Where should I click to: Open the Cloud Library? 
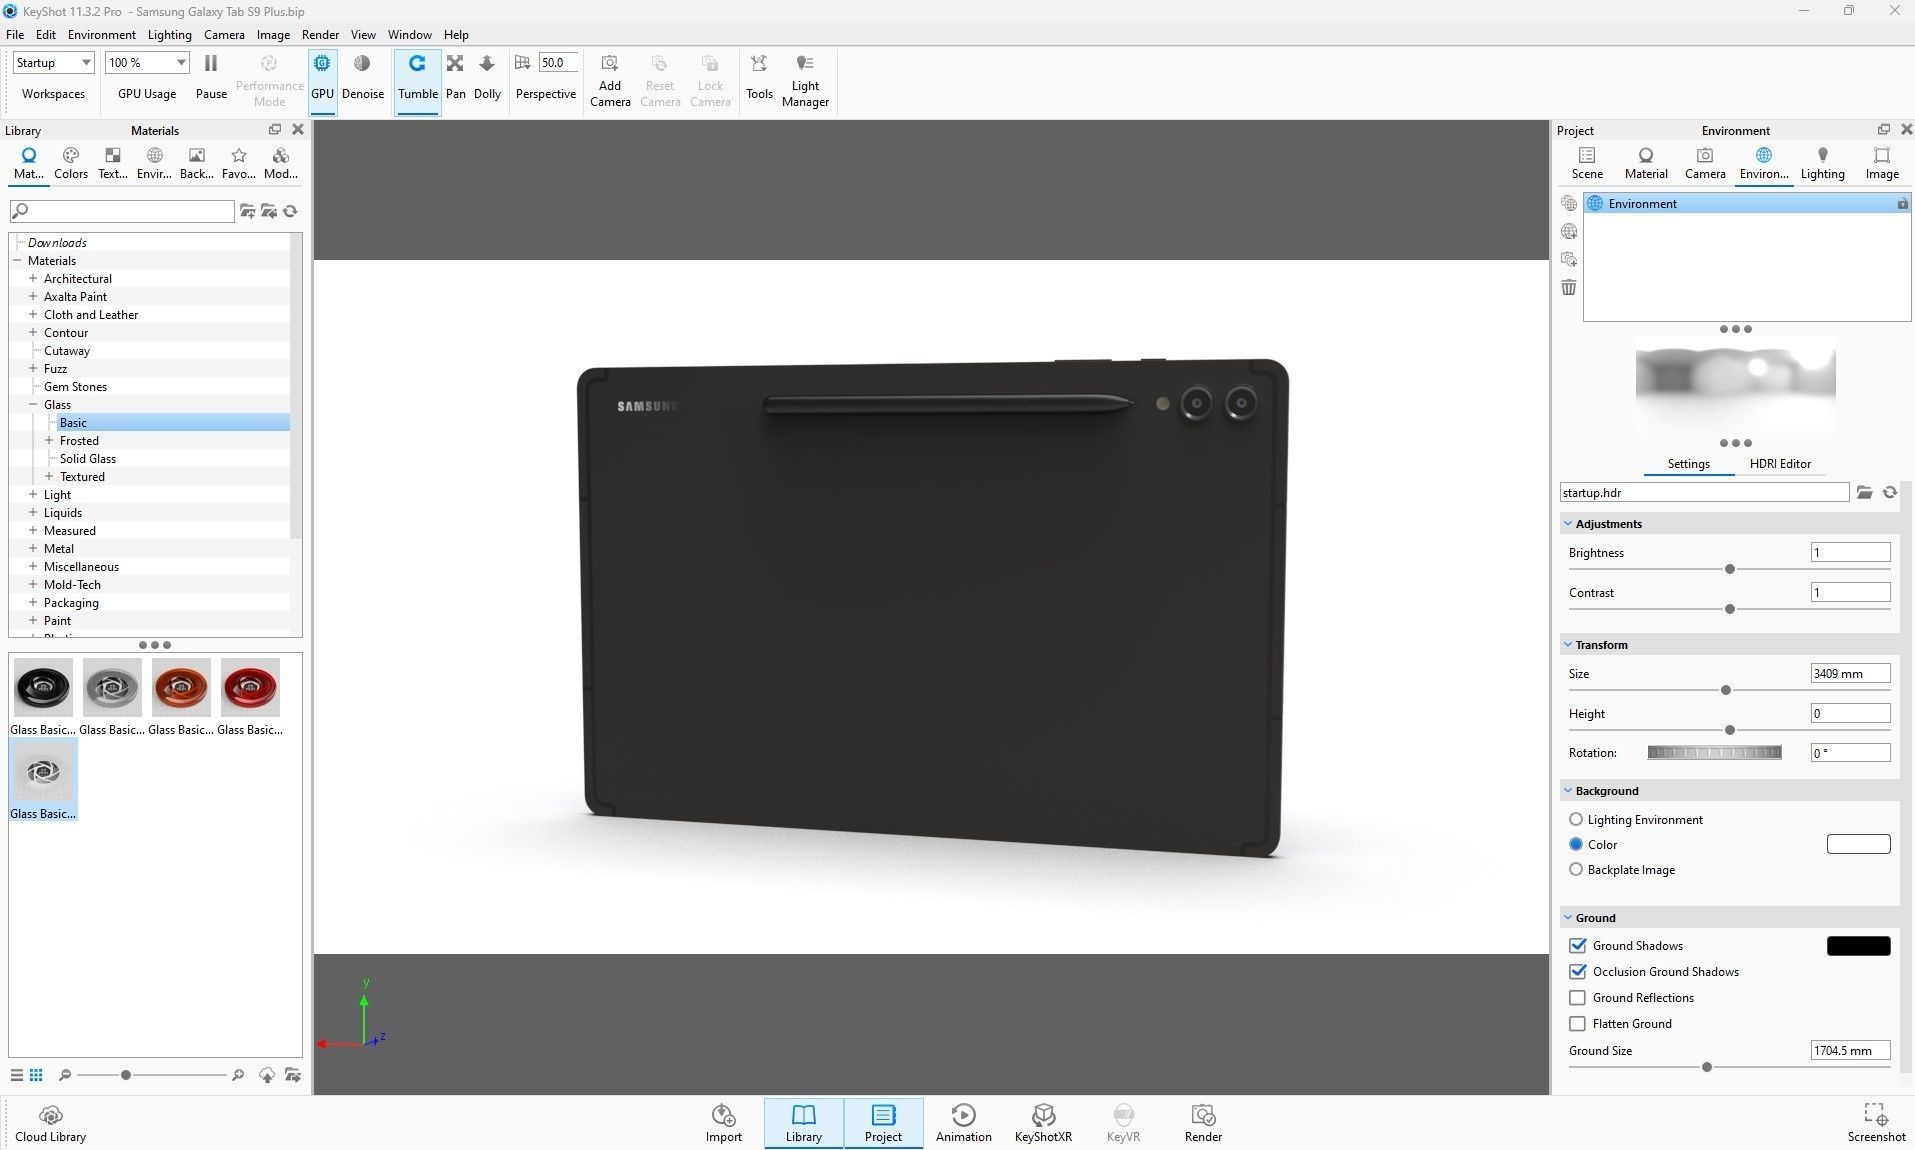pos(50,1123)
